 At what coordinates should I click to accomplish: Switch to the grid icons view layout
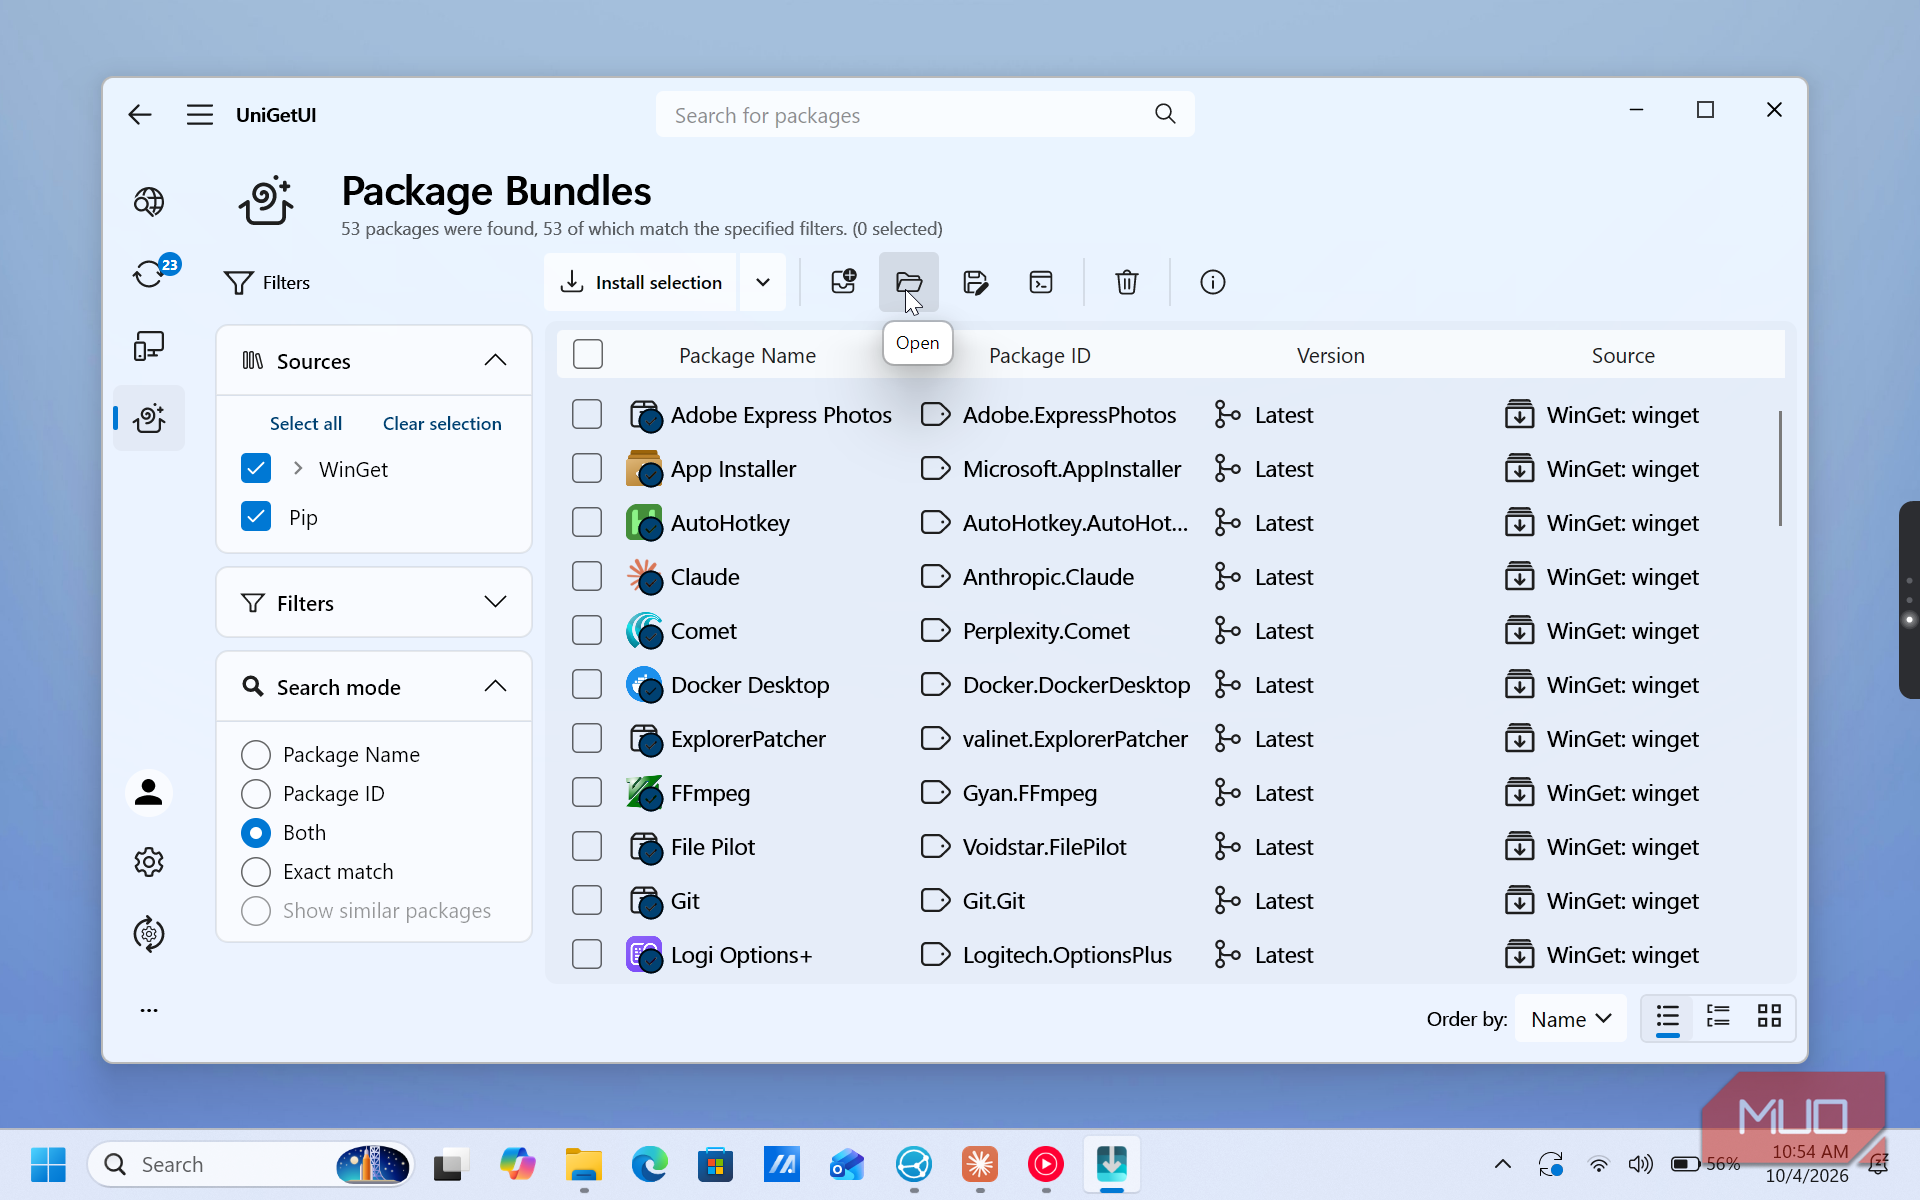[x=1769, y=1018]
